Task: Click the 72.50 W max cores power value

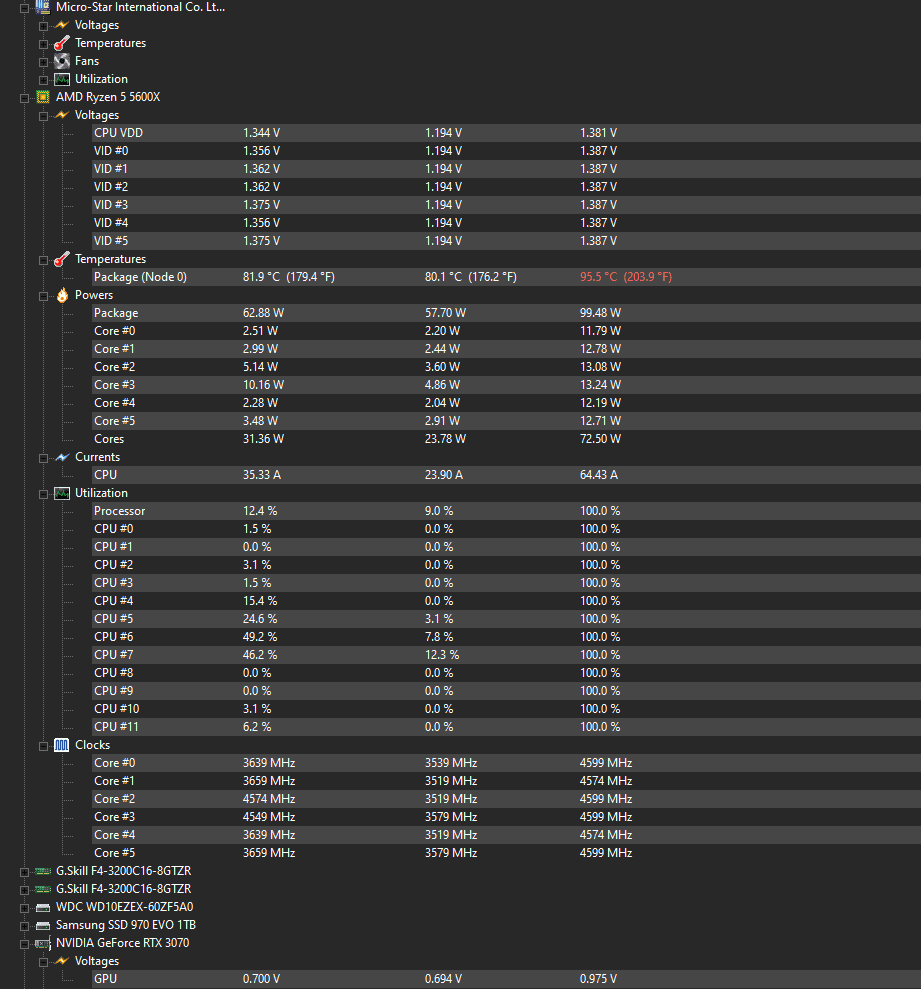Action: tap(601, 439)
